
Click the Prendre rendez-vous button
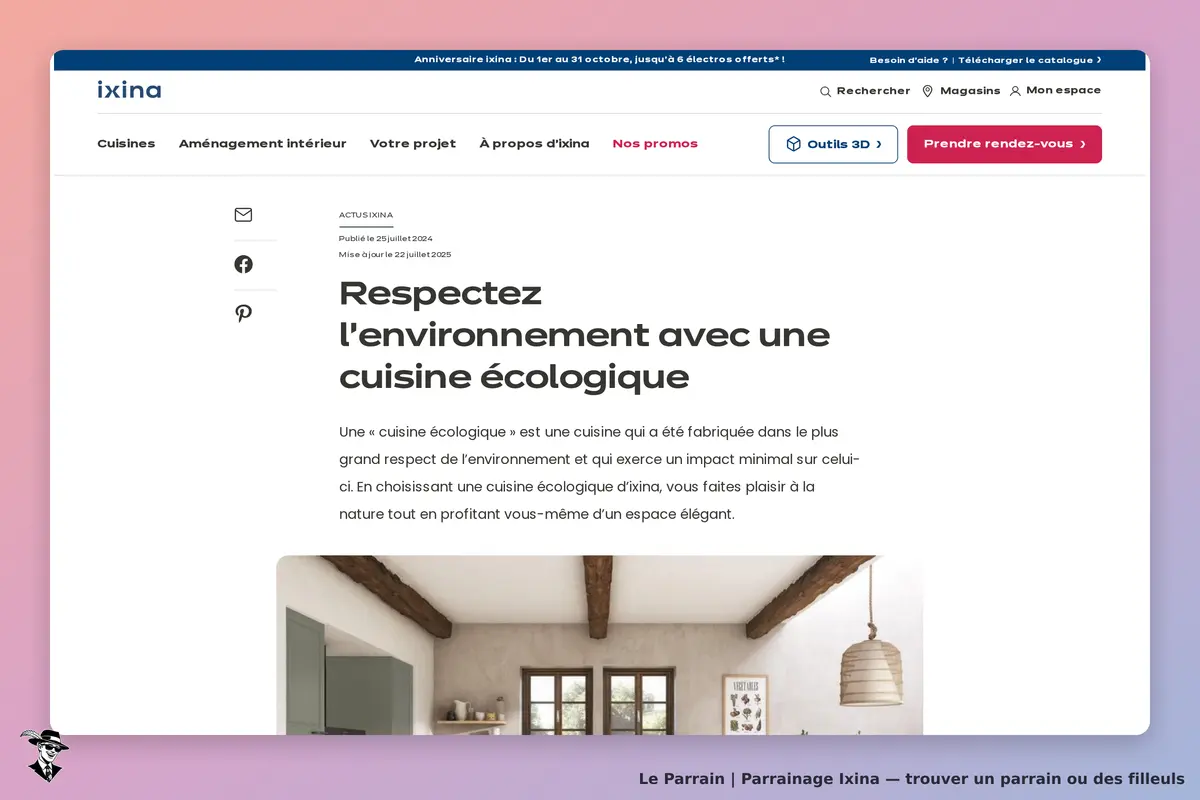coord(1004,144)
